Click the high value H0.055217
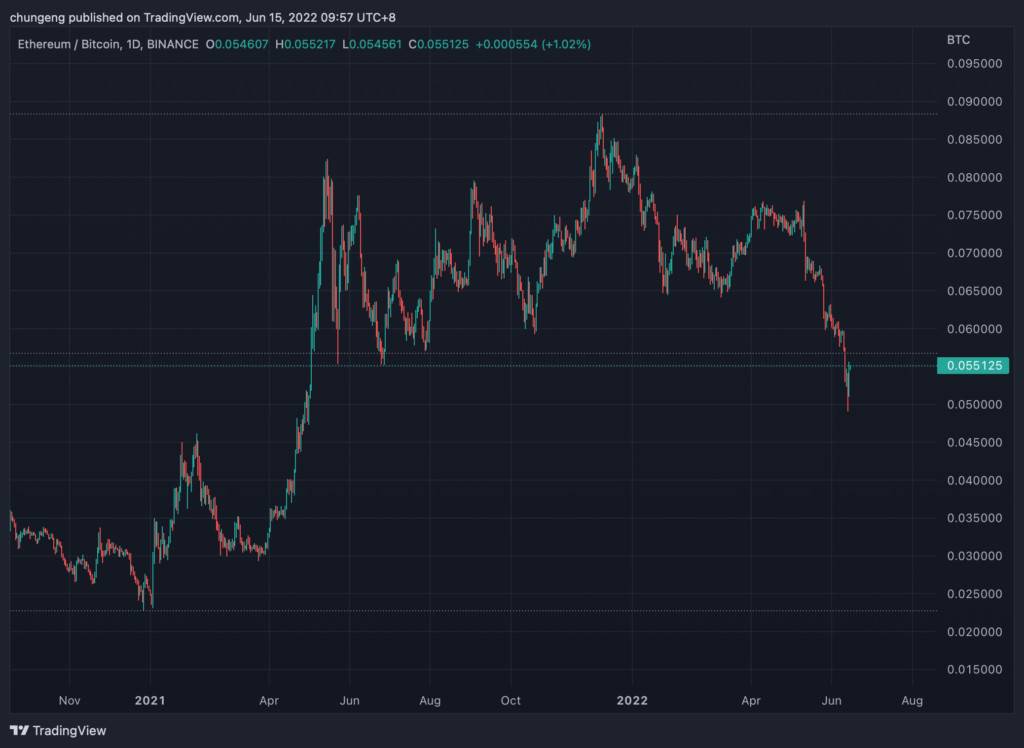 coord(305,44)
